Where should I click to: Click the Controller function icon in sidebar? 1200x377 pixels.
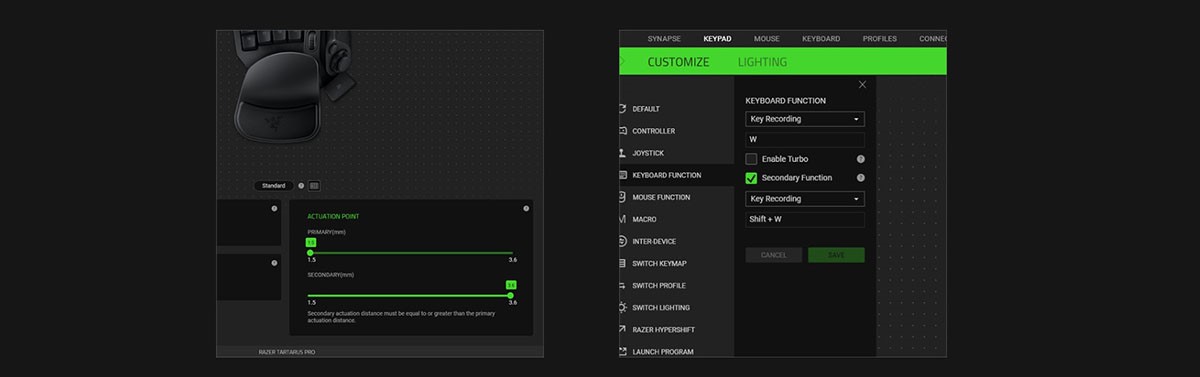pos(623,131)
